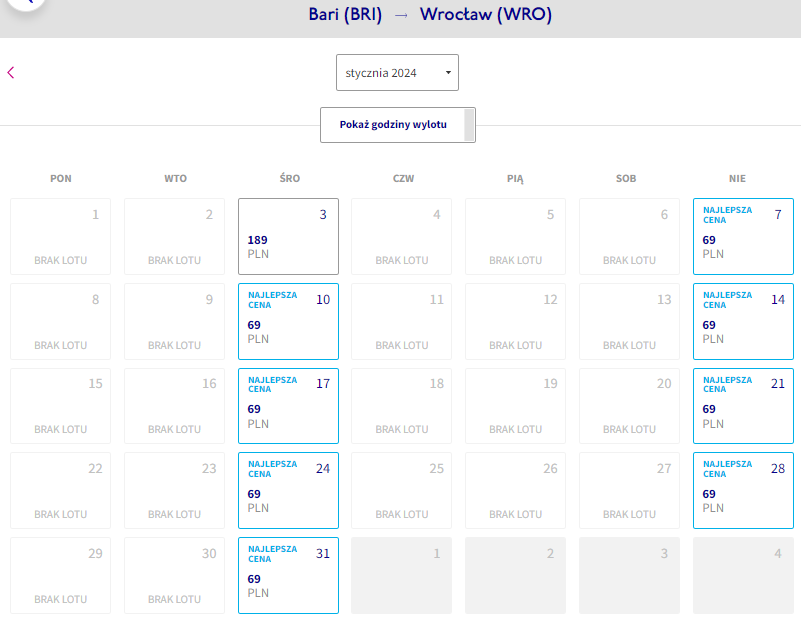Choose January 10 at 69 PLN
This screenshot has height=618, width=801.
click(x=288, y=321)
